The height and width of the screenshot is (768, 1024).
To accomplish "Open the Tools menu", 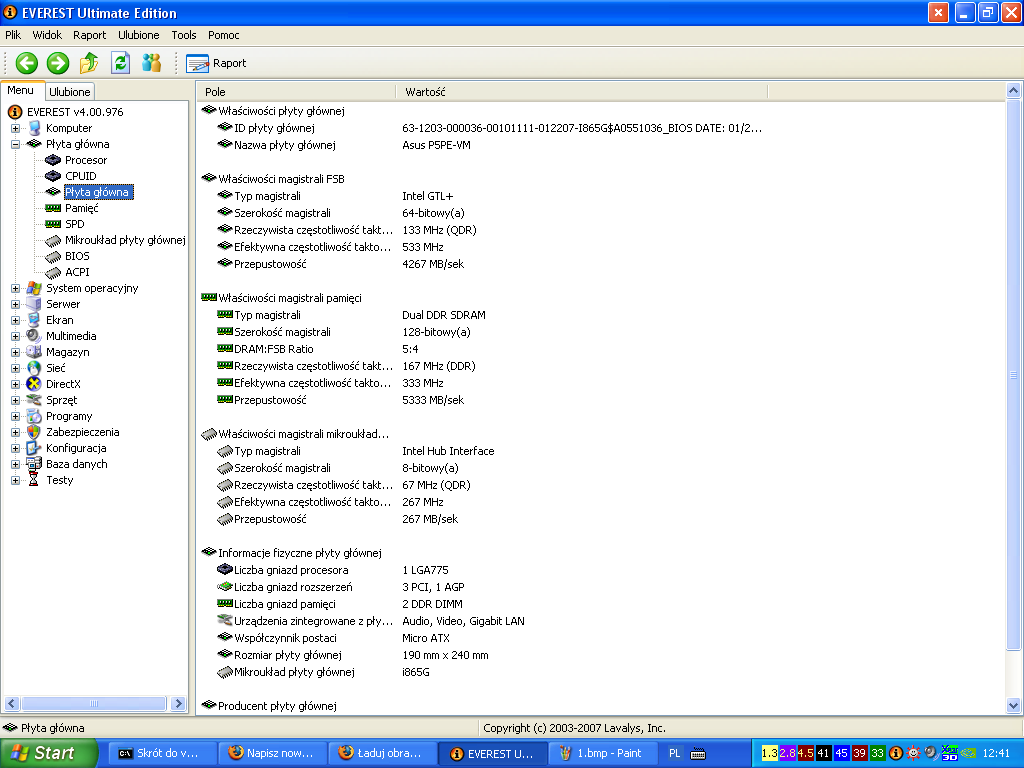I will (x=184, y=35).
